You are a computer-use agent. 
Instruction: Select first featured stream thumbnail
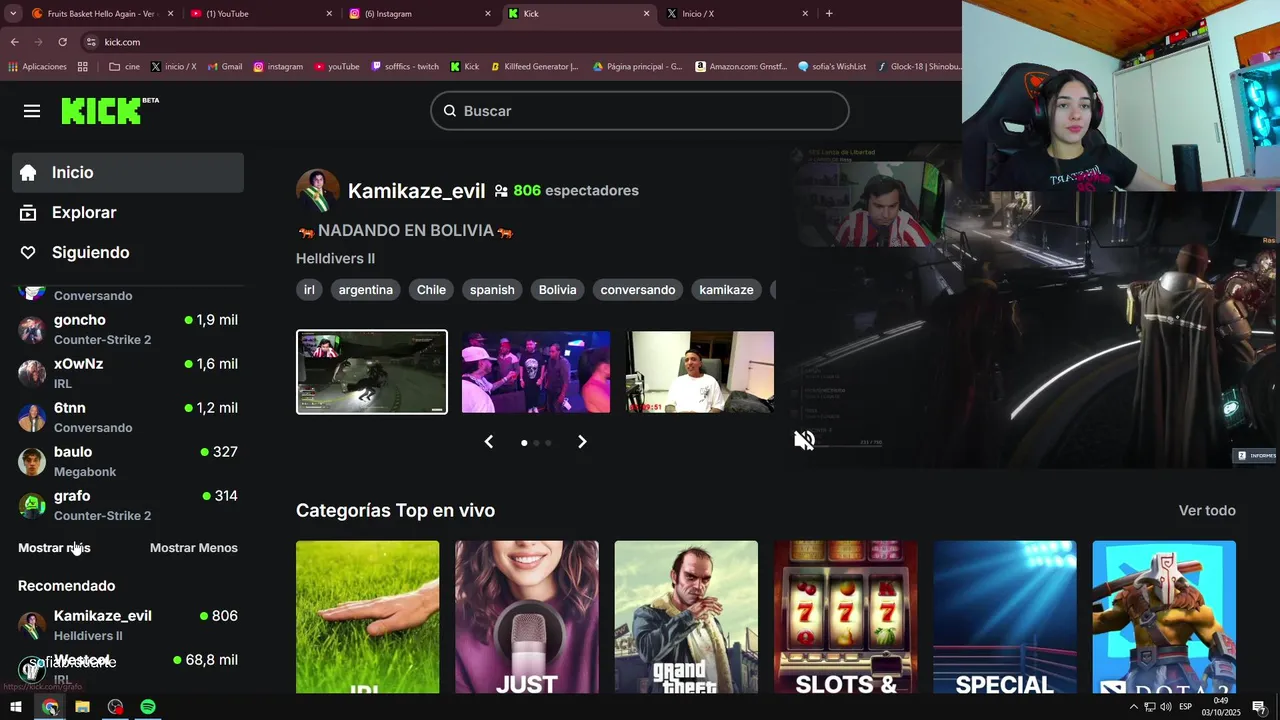tap(372, 372)
